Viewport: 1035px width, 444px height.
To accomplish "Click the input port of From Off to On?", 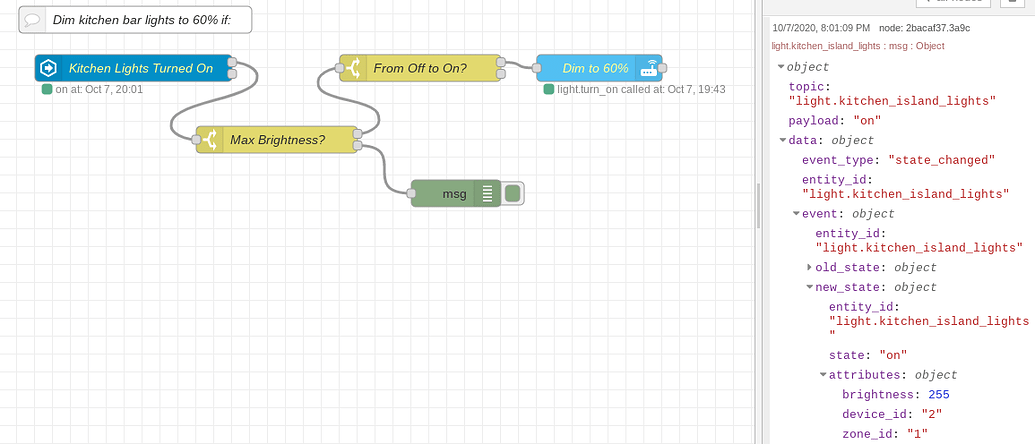I will coord(340,67).
